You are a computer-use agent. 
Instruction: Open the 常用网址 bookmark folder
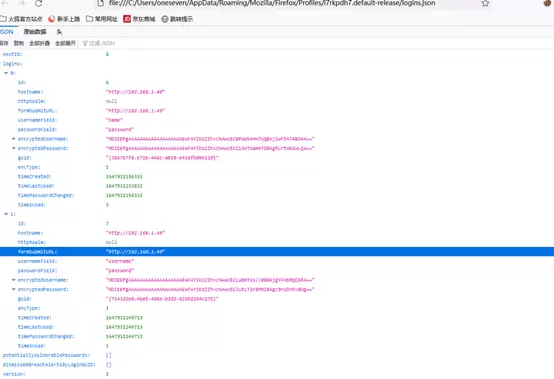point(102,19)
